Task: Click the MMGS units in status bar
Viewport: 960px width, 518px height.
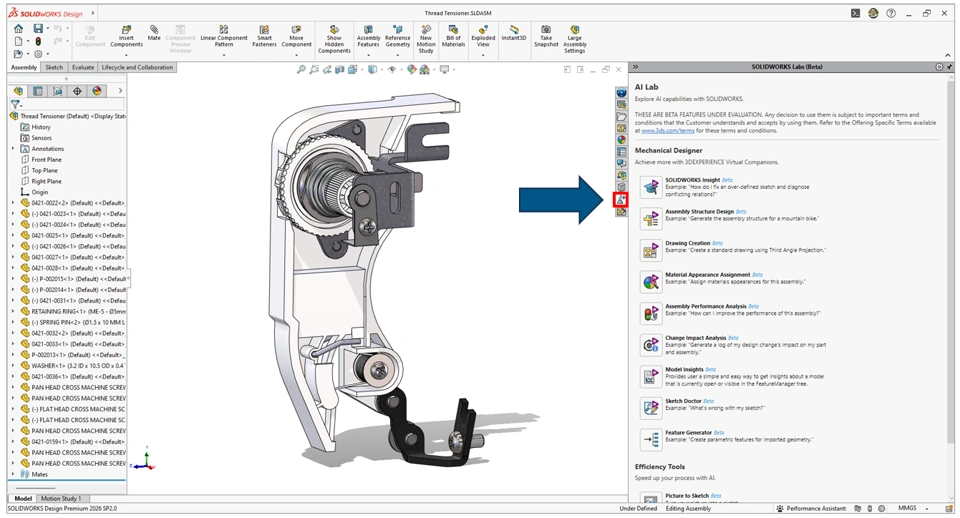Action: pyautogui.click(x=907, y=508)
